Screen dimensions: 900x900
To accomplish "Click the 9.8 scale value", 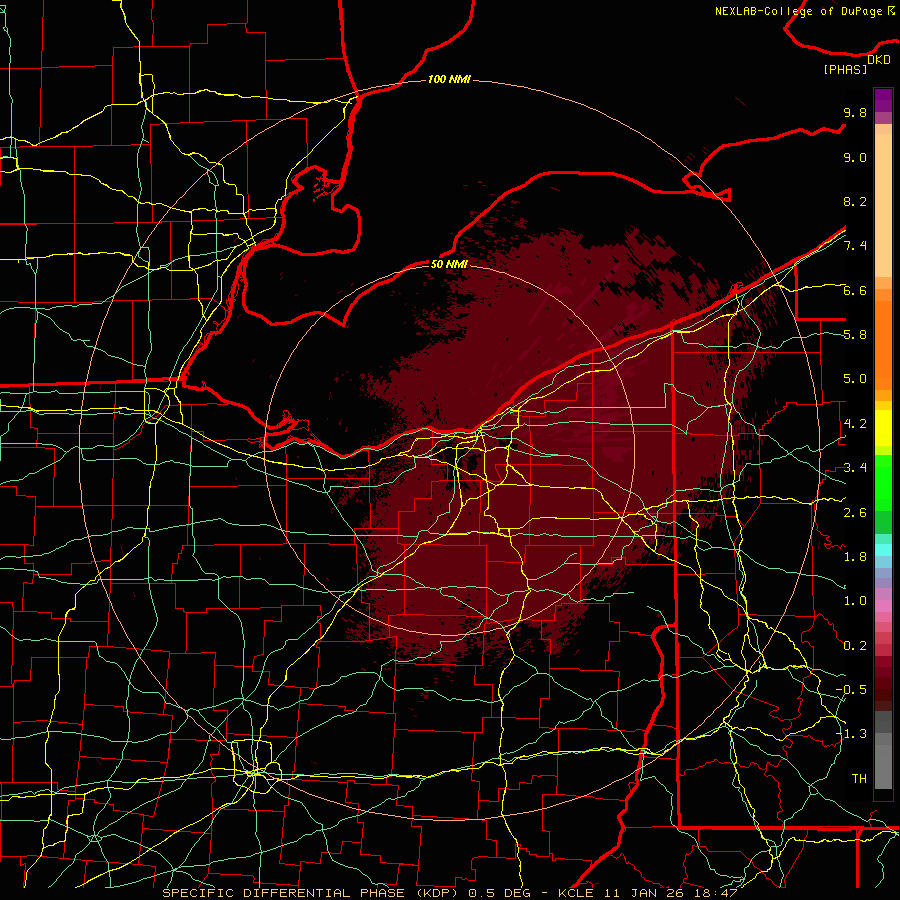I will pos(855,112).
